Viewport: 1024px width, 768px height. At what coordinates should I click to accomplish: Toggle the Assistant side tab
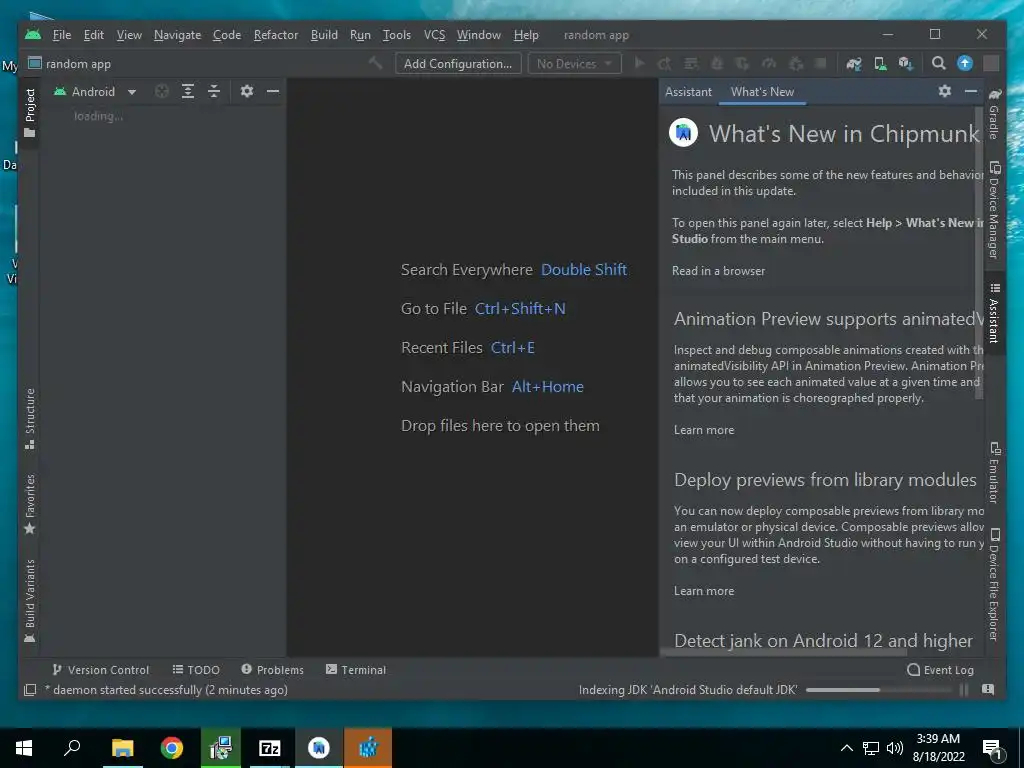pyautogui.click(x=994, y=313)
